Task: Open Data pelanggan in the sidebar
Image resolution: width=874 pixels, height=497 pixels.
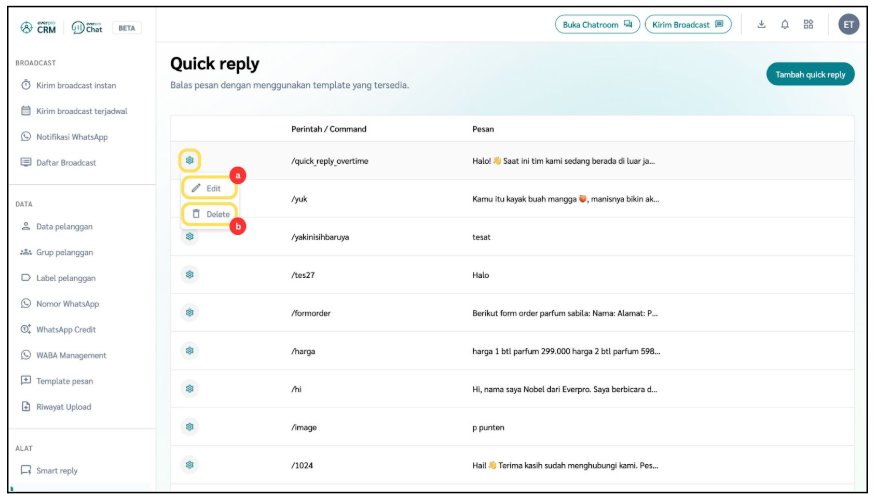Action: pyautogui.click(x=64, y=227)
